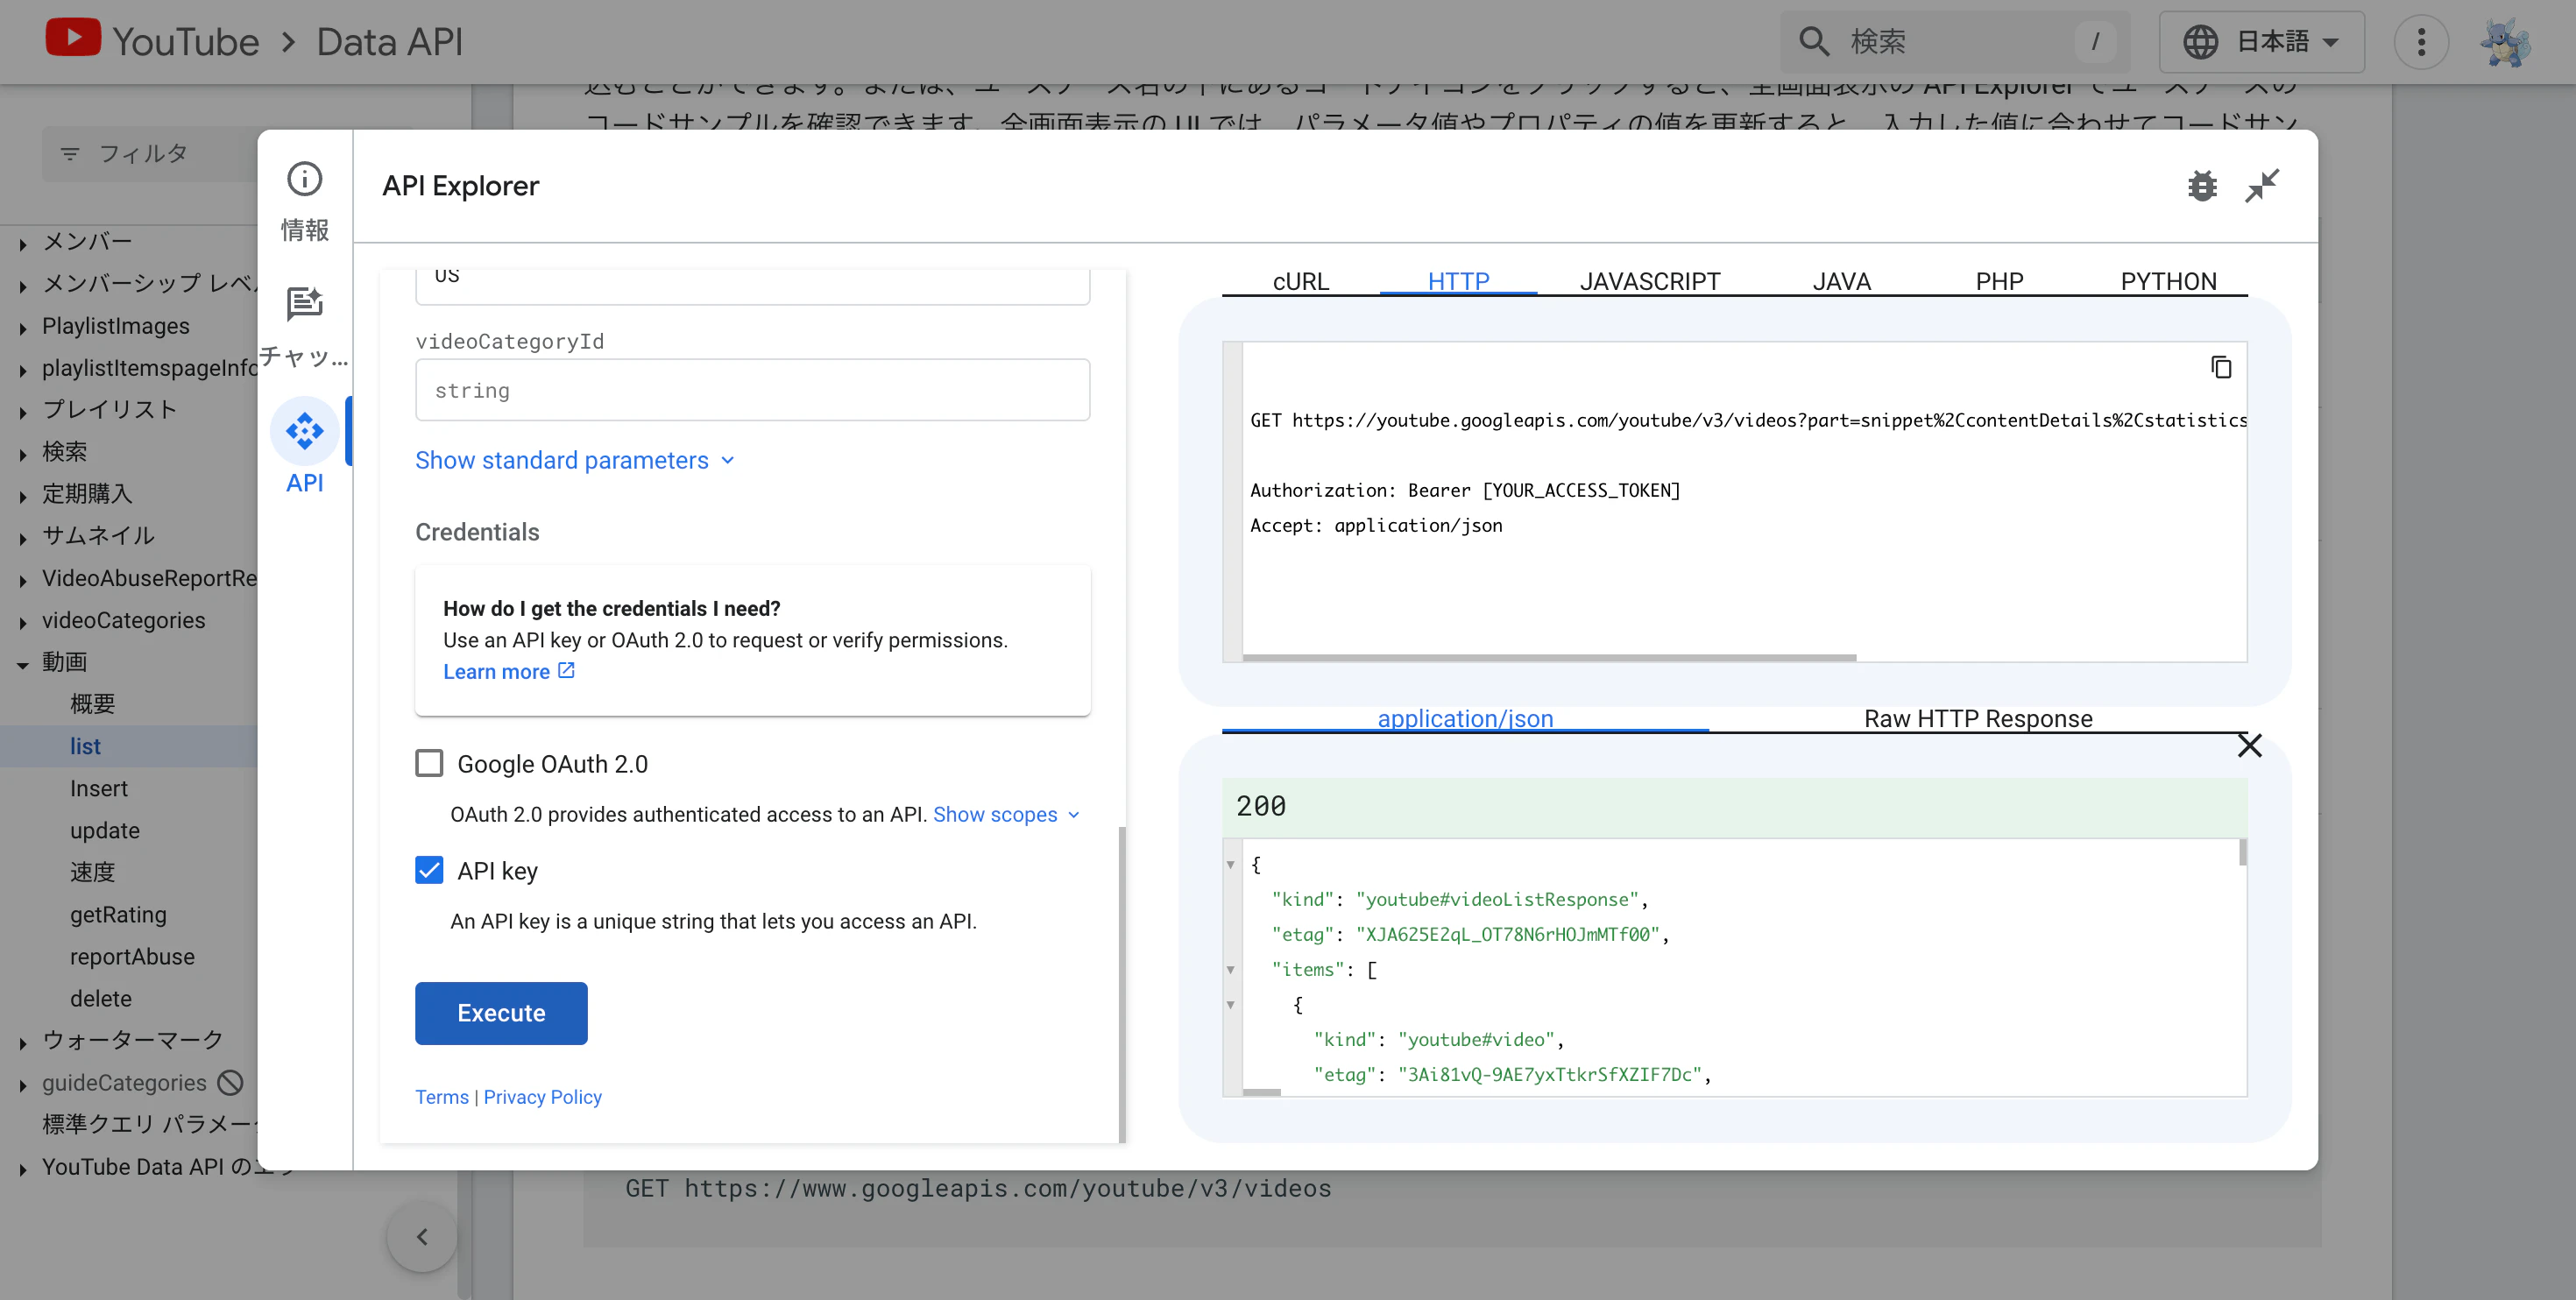Click the bug report icon
Screen dimensions: 2576x1300
point(2202,186)
